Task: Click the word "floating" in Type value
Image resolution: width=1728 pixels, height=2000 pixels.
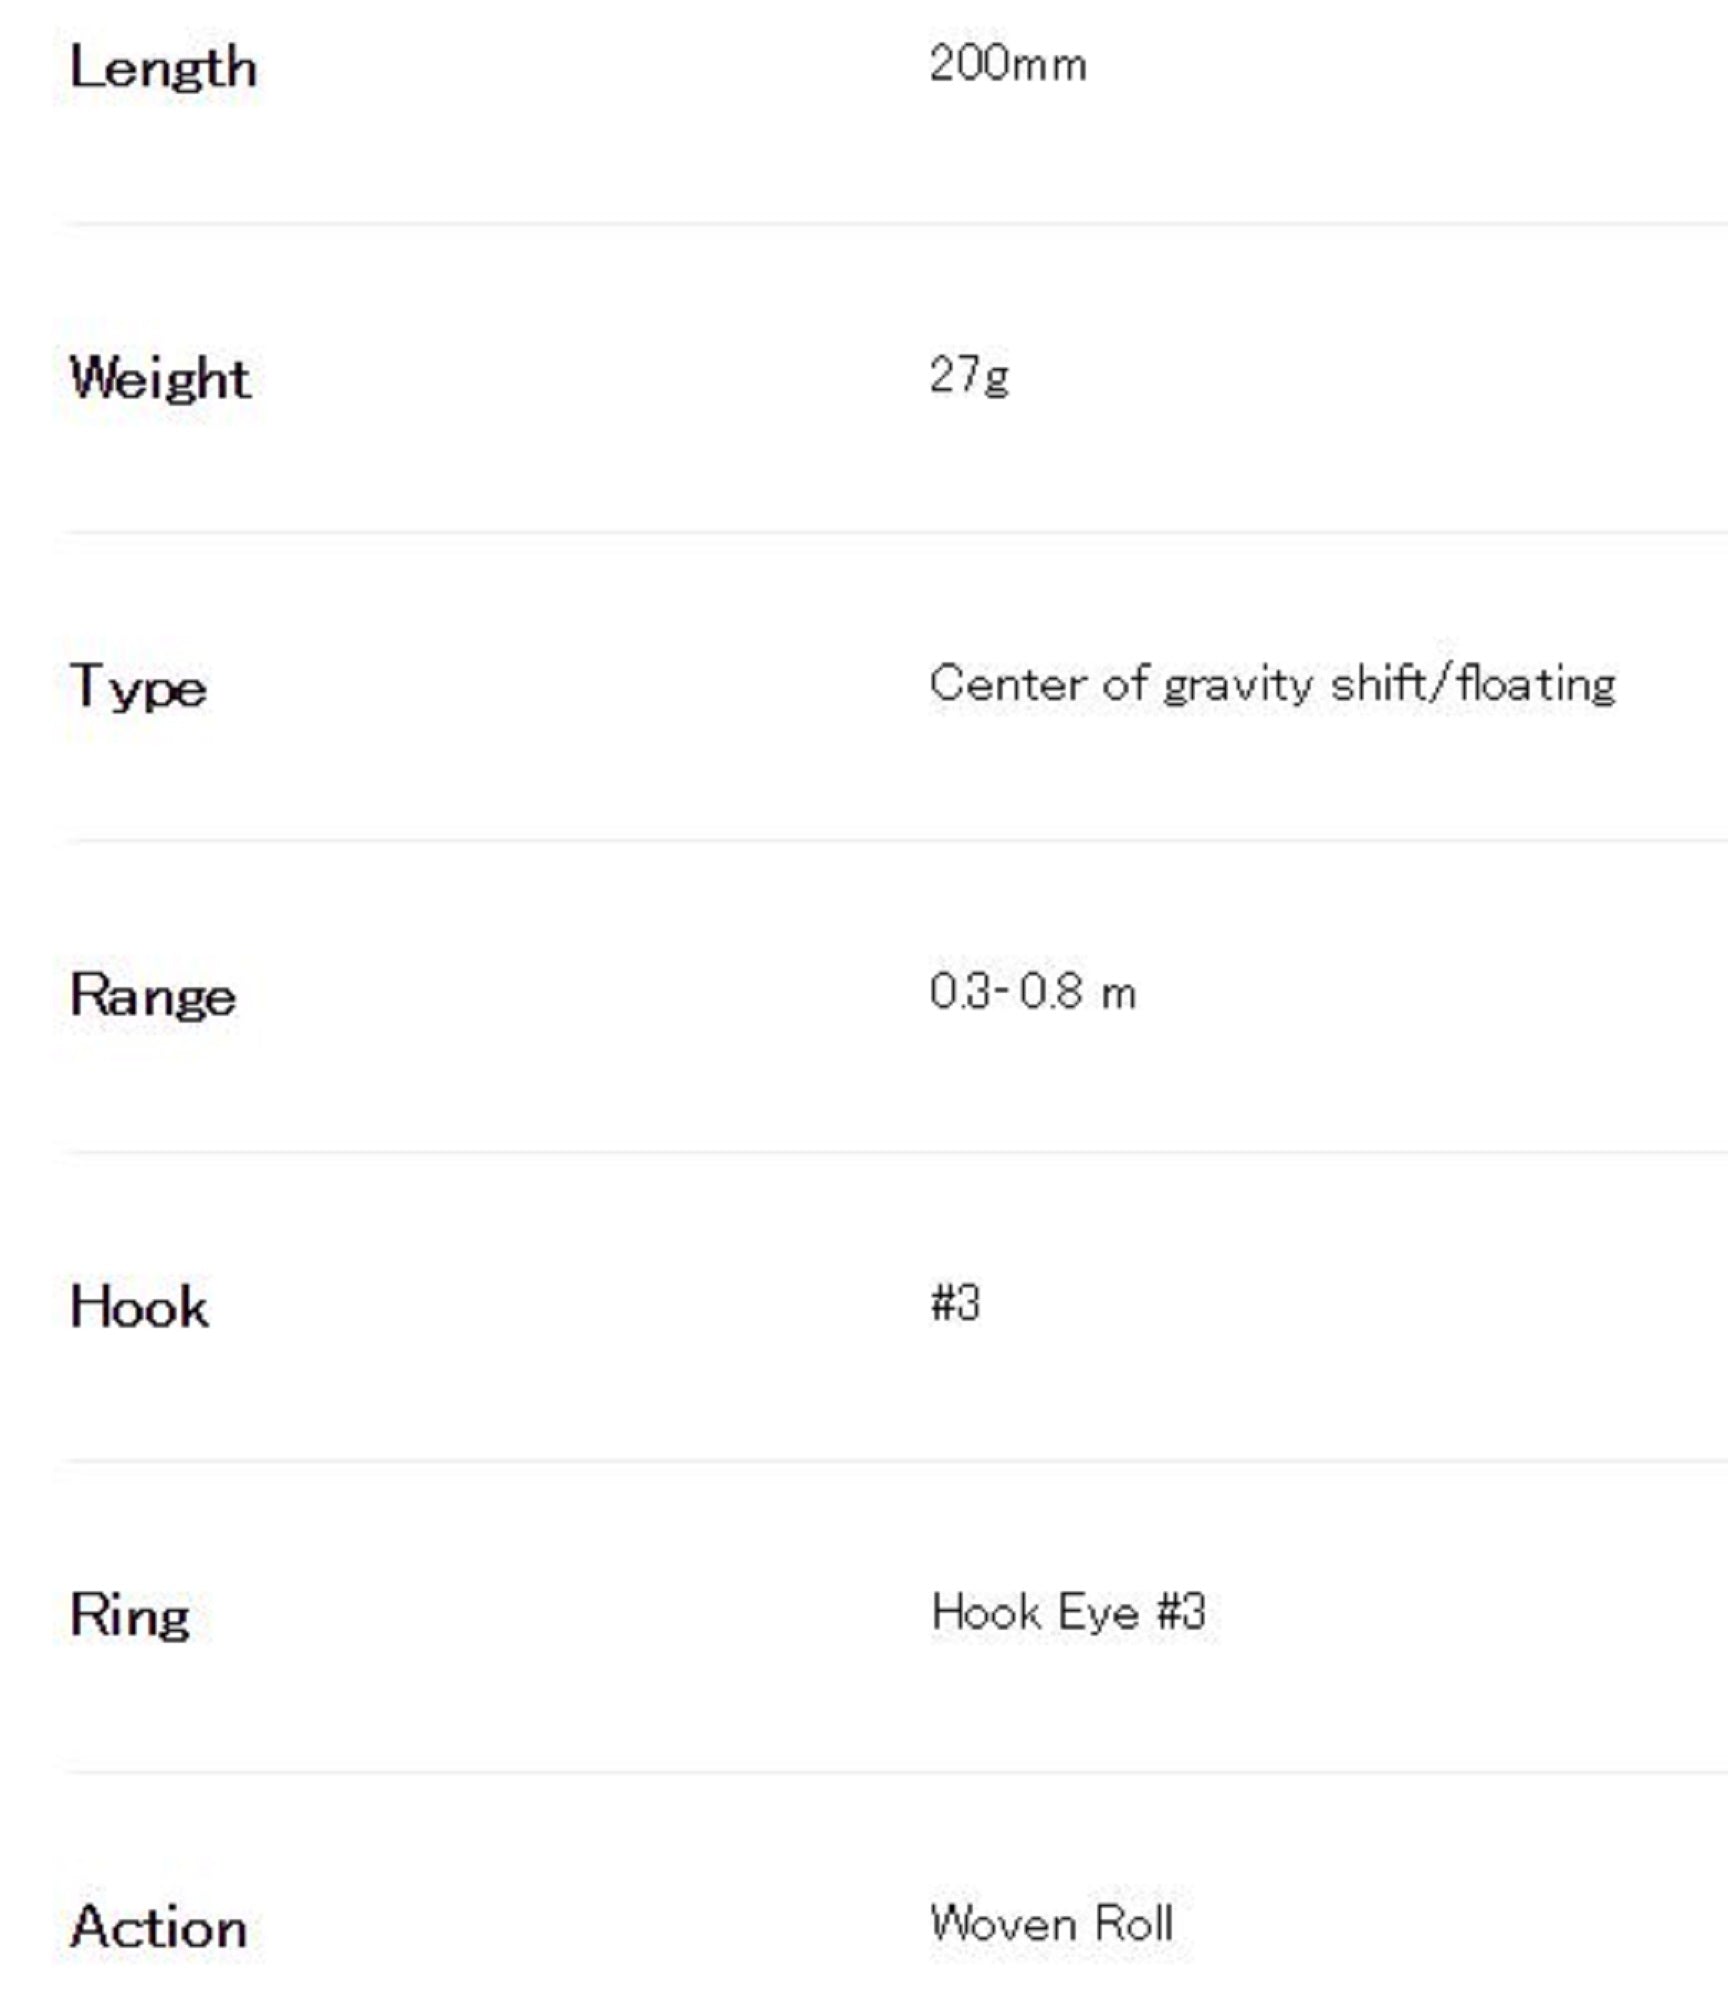Action: pos(1536,686)
